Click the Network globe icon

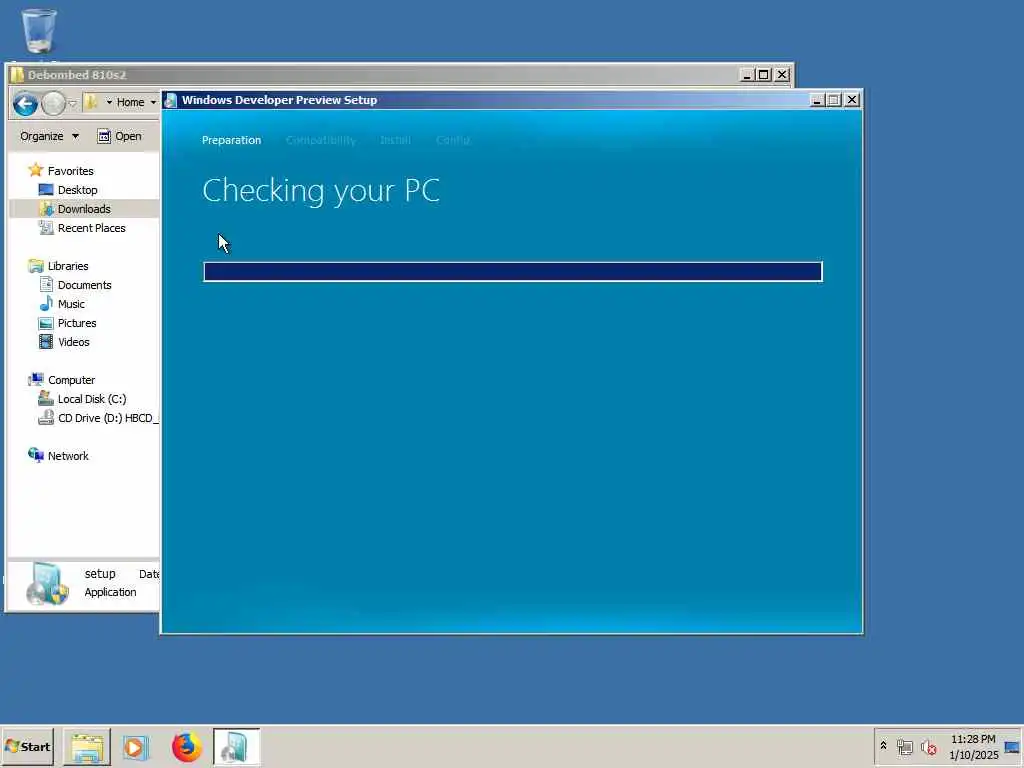point(36,455)
